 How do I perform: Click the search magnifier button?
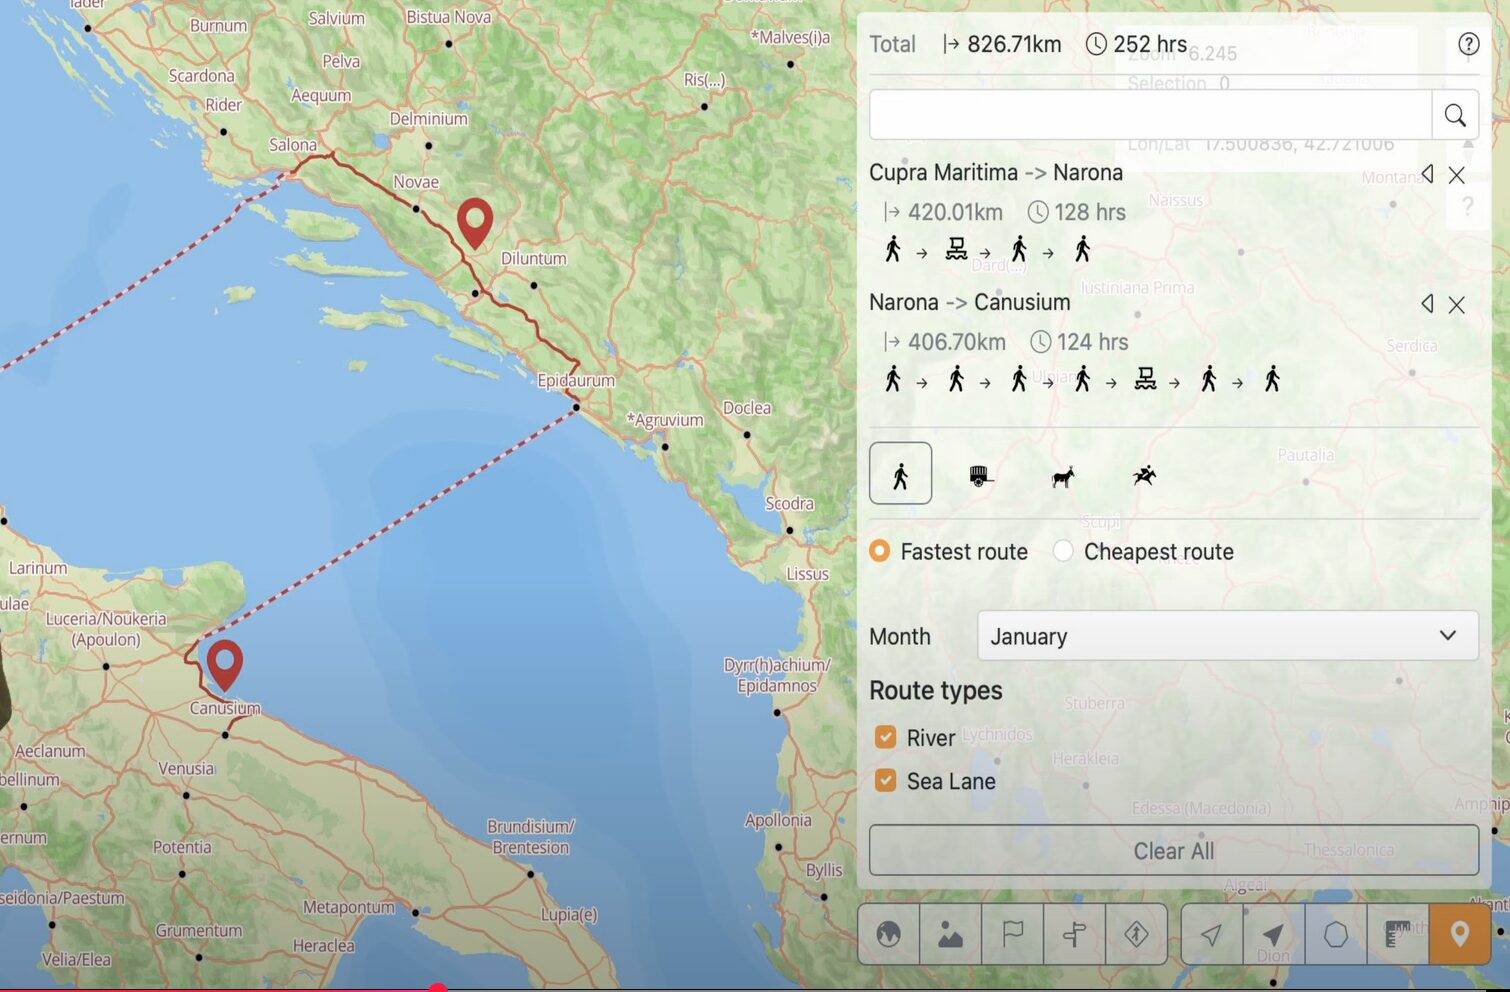tap(1455, 116)
